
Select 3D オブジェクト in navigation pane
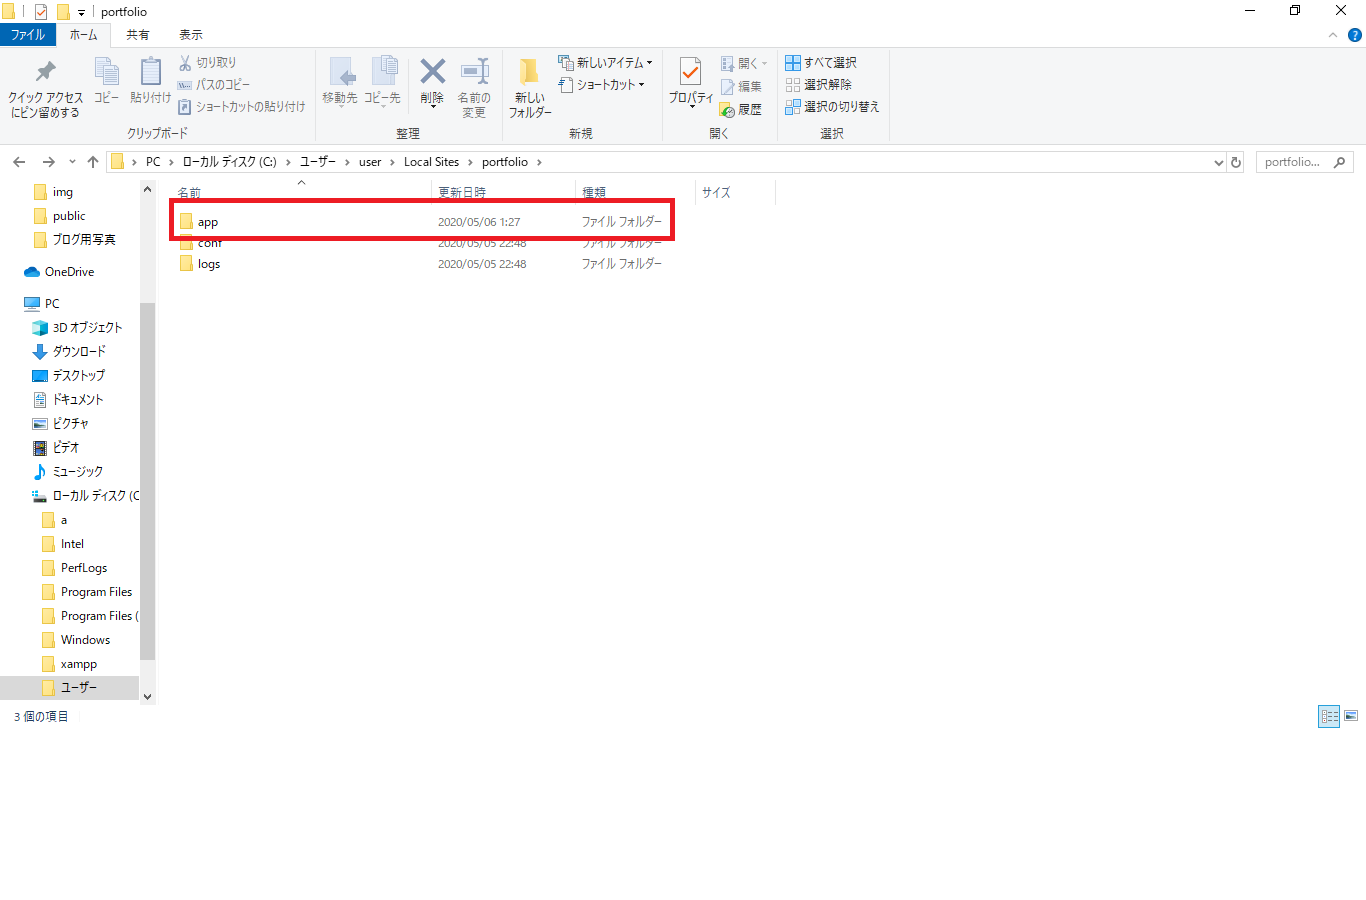point(87,328)
